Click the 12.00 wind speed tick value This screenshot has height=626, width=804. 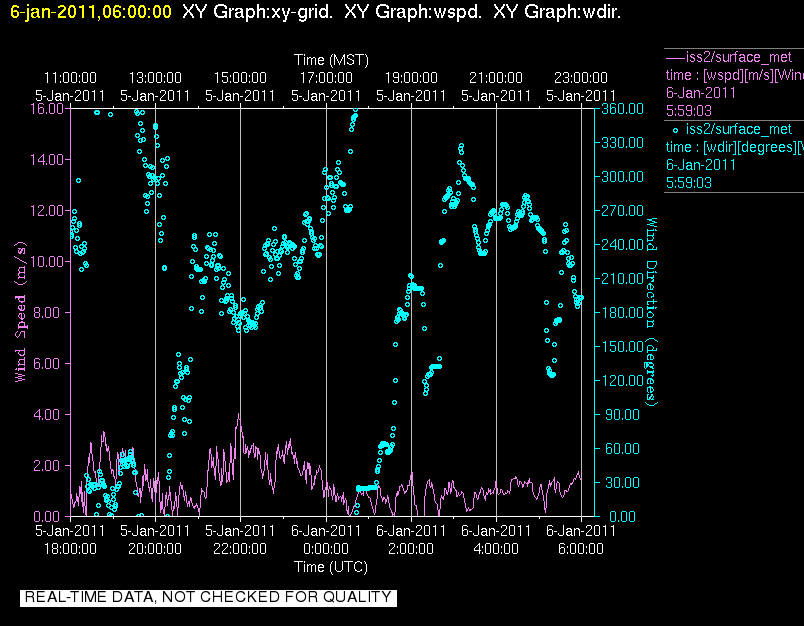pos(47,211)
